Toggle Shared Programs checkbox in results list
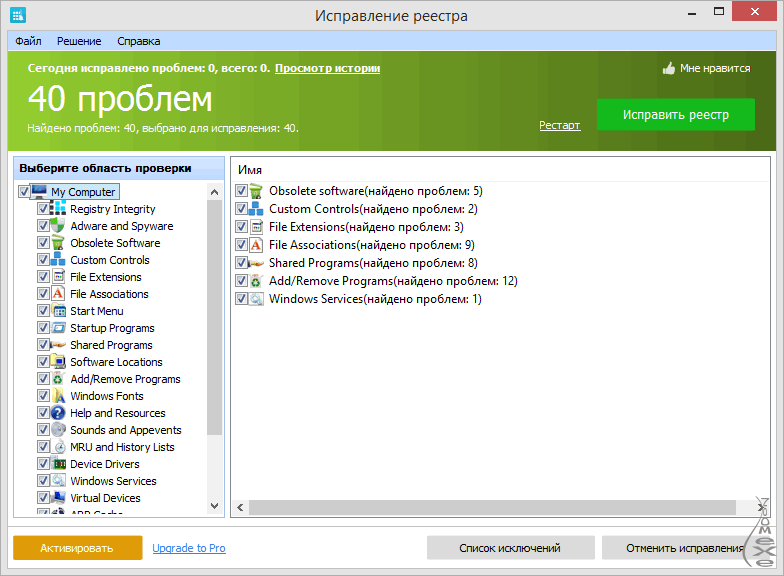Image resolution: width=784 pixels, height=576 pixels. click(x=241, y=263)
